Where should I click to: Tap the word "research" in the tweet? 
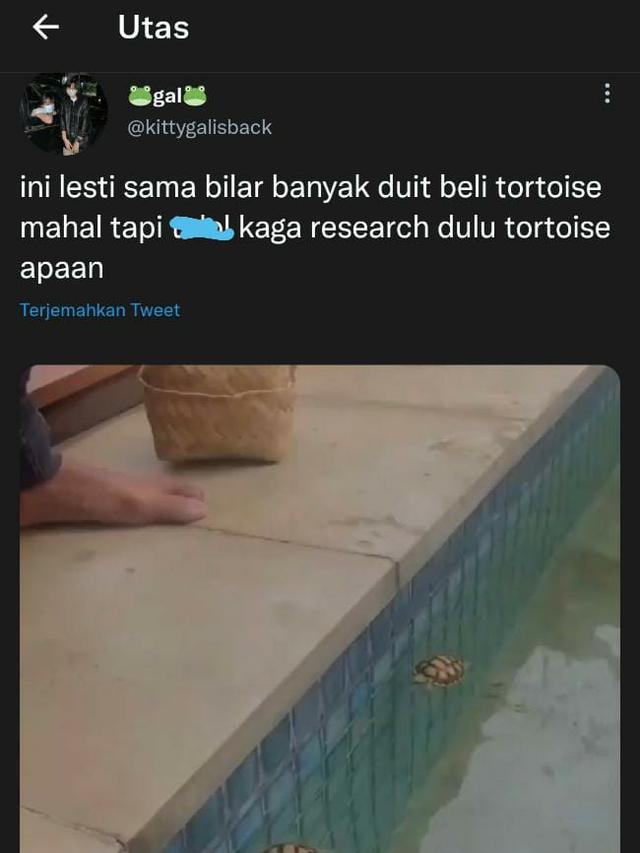point(370,228)
